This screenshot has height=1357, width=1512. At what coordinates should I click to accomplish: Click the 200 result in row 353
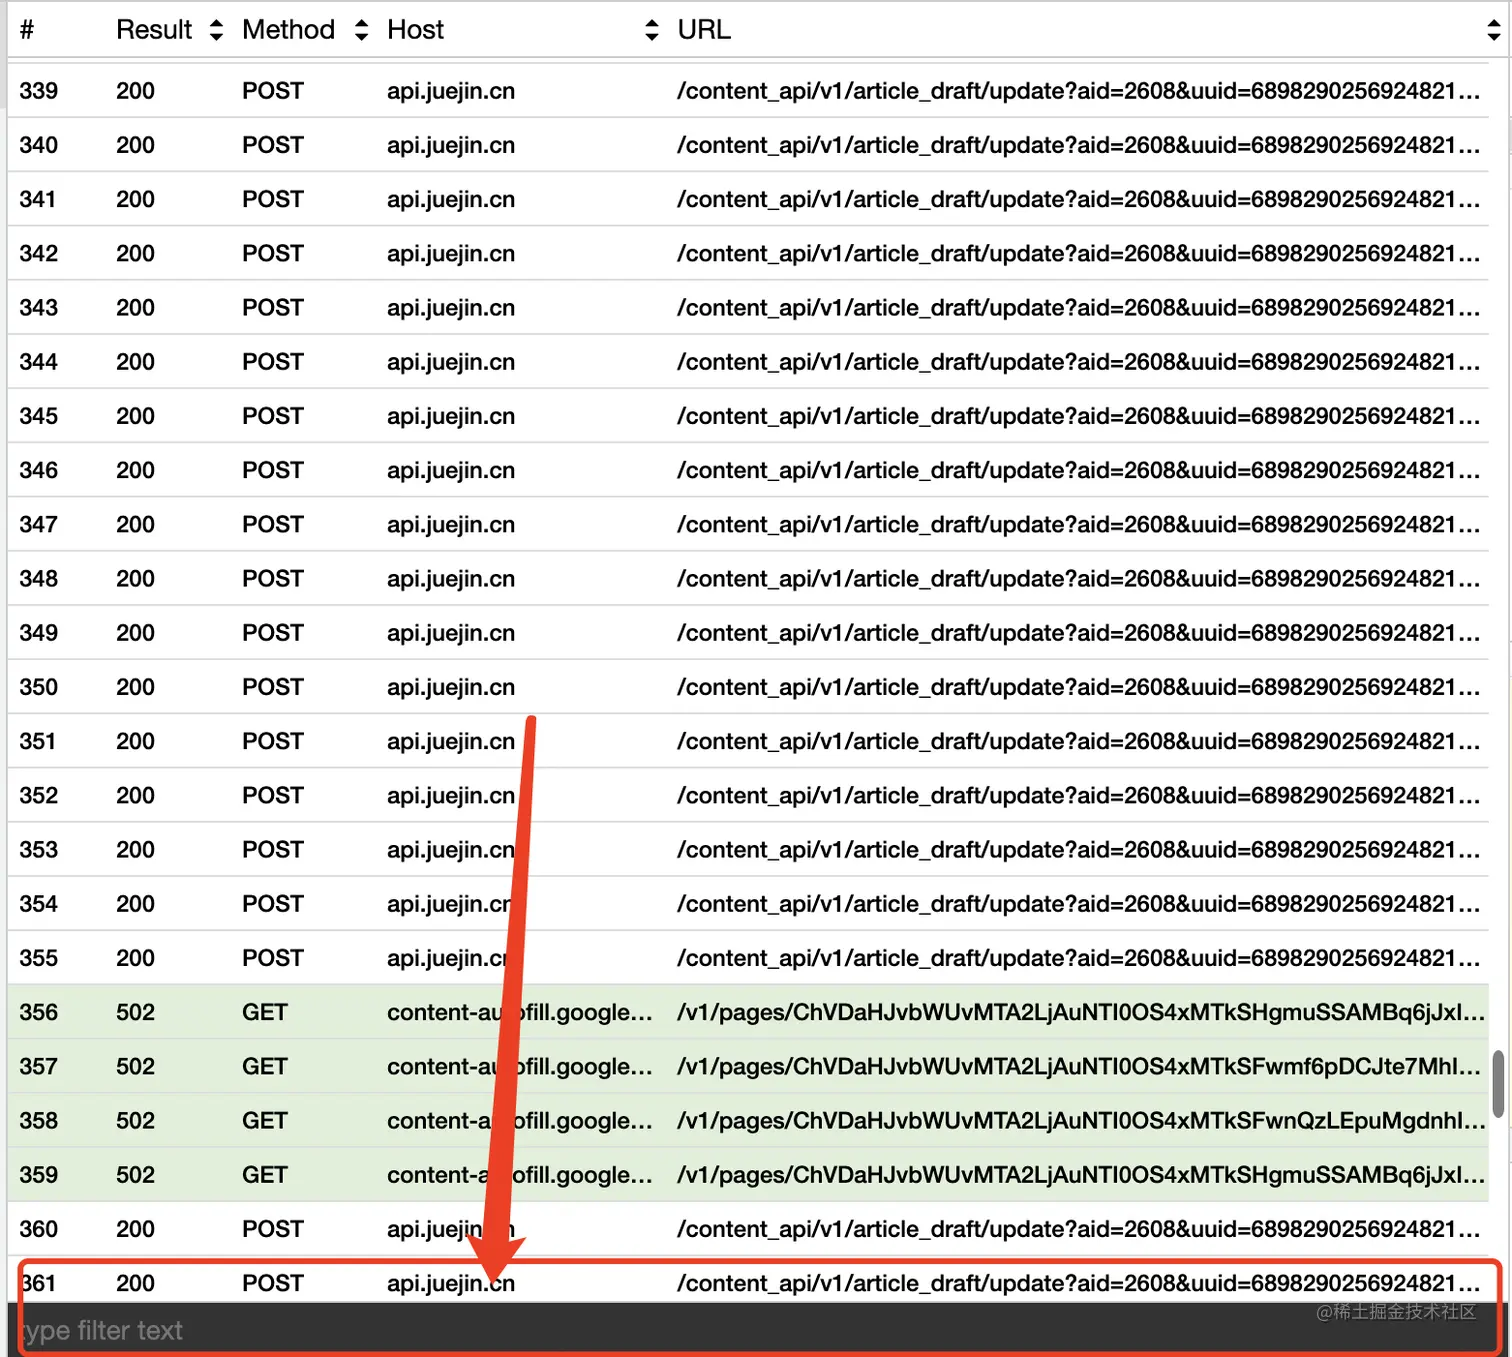tap(135, 850)
